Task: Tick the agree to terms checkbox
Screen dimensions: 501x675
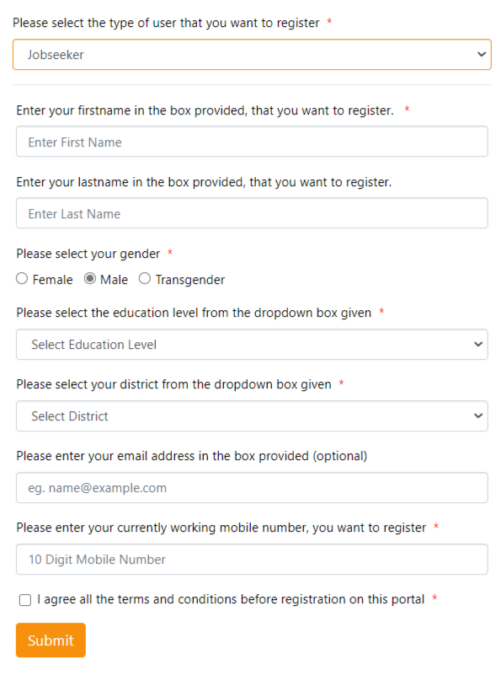Action: tap(25, 600)
